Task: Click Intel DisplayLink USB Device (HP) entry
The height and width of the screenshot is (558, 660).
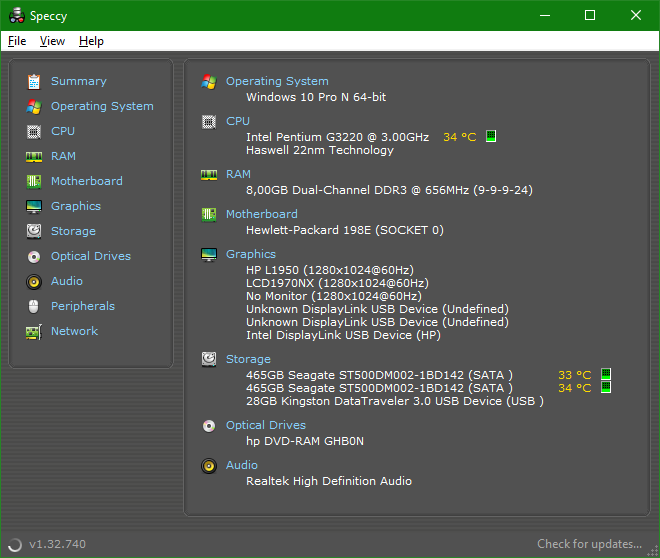Action: coord(343,335)
